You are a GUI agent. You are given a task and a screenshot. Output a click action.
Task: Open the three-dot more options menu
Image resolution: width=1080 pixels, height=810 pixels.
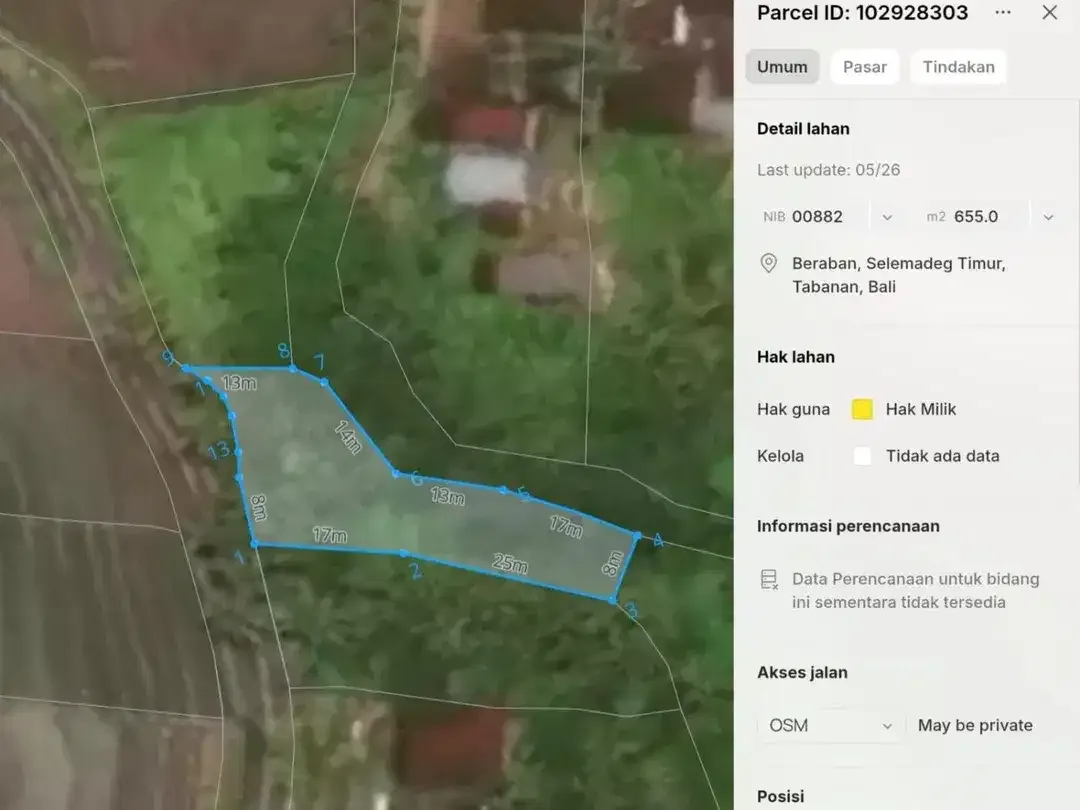click(1003, 12)
